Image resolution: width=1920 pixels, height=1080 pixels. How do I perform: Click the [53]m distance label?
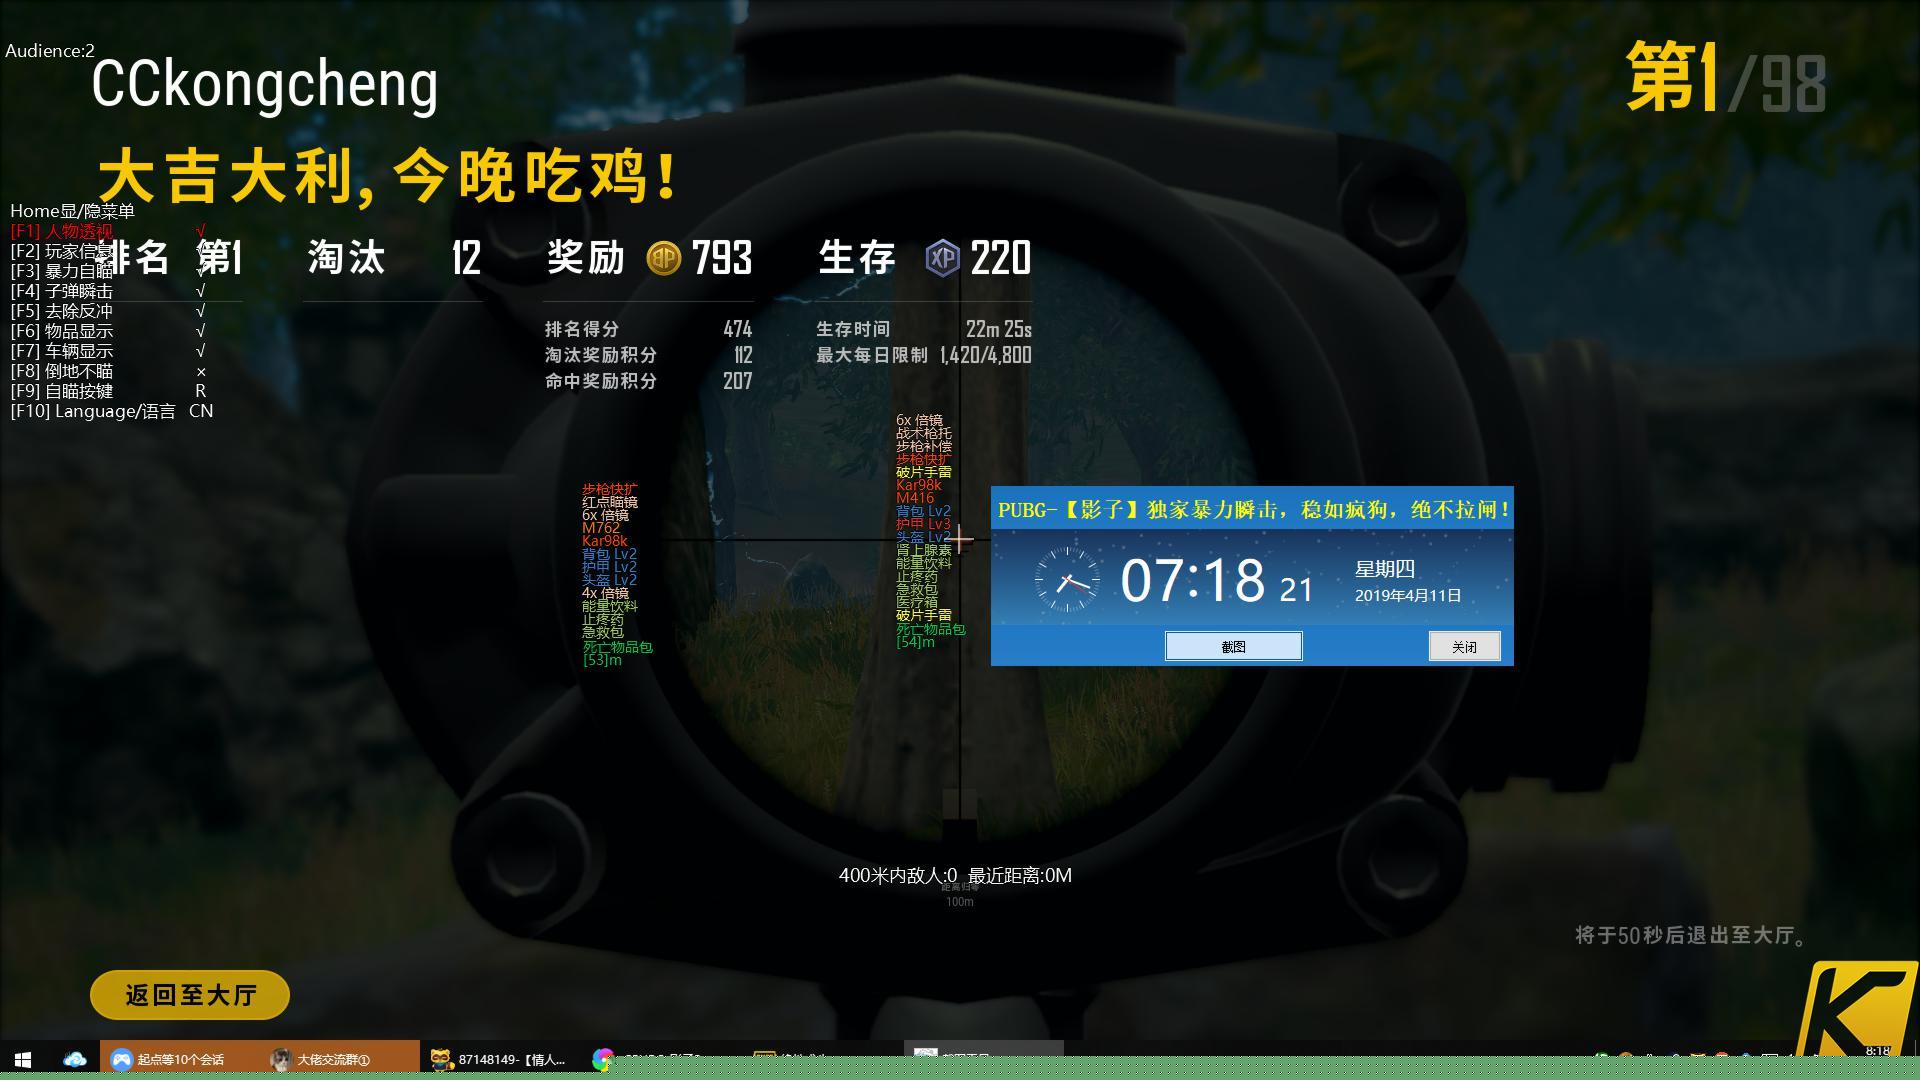point(602,660)
